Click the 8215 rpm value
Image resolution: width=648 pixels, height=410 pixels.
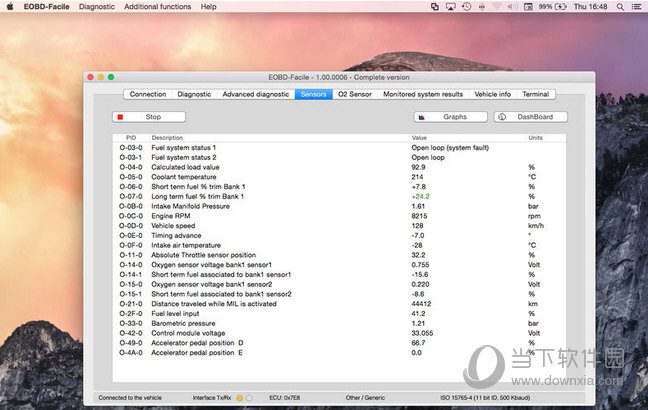tap(419, 216)
